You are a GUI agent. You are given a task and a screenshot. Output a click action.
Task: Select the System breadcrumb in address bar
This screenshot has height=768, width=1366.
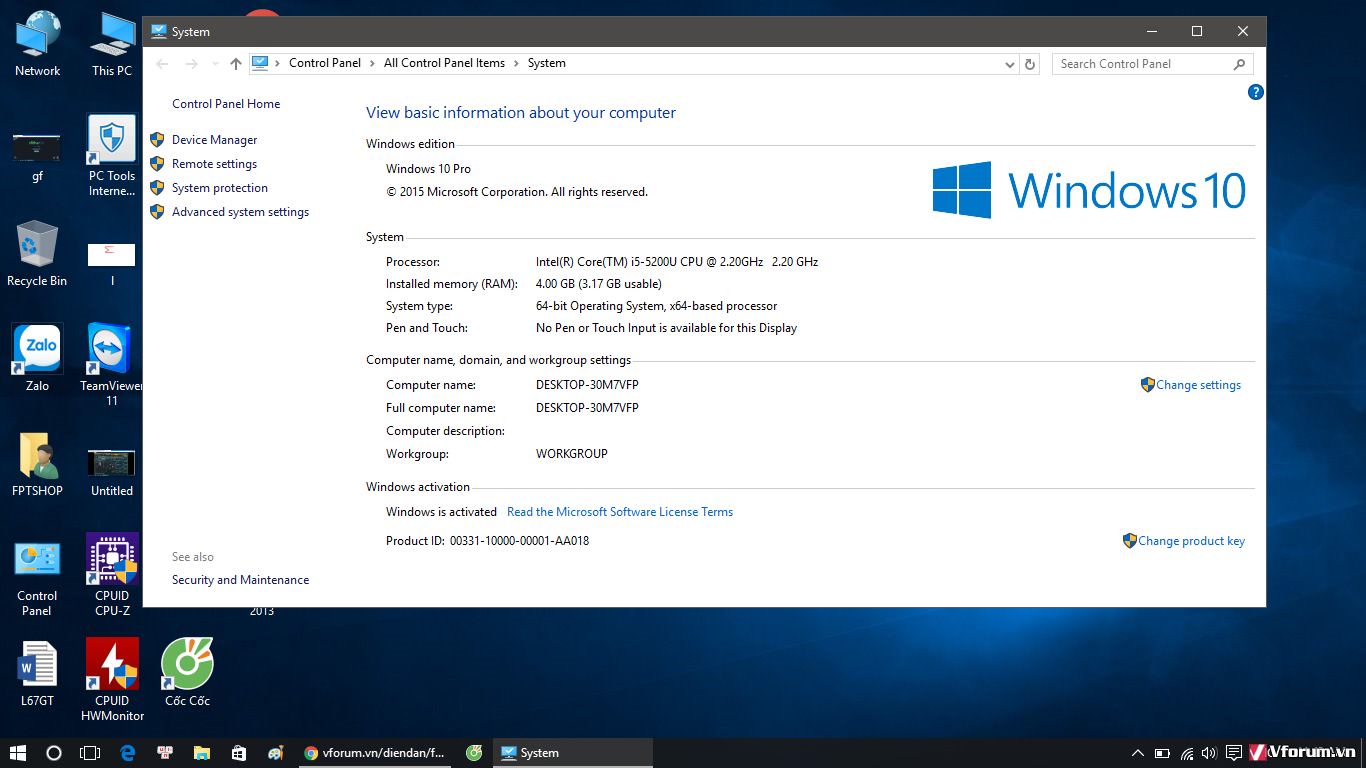546,63
